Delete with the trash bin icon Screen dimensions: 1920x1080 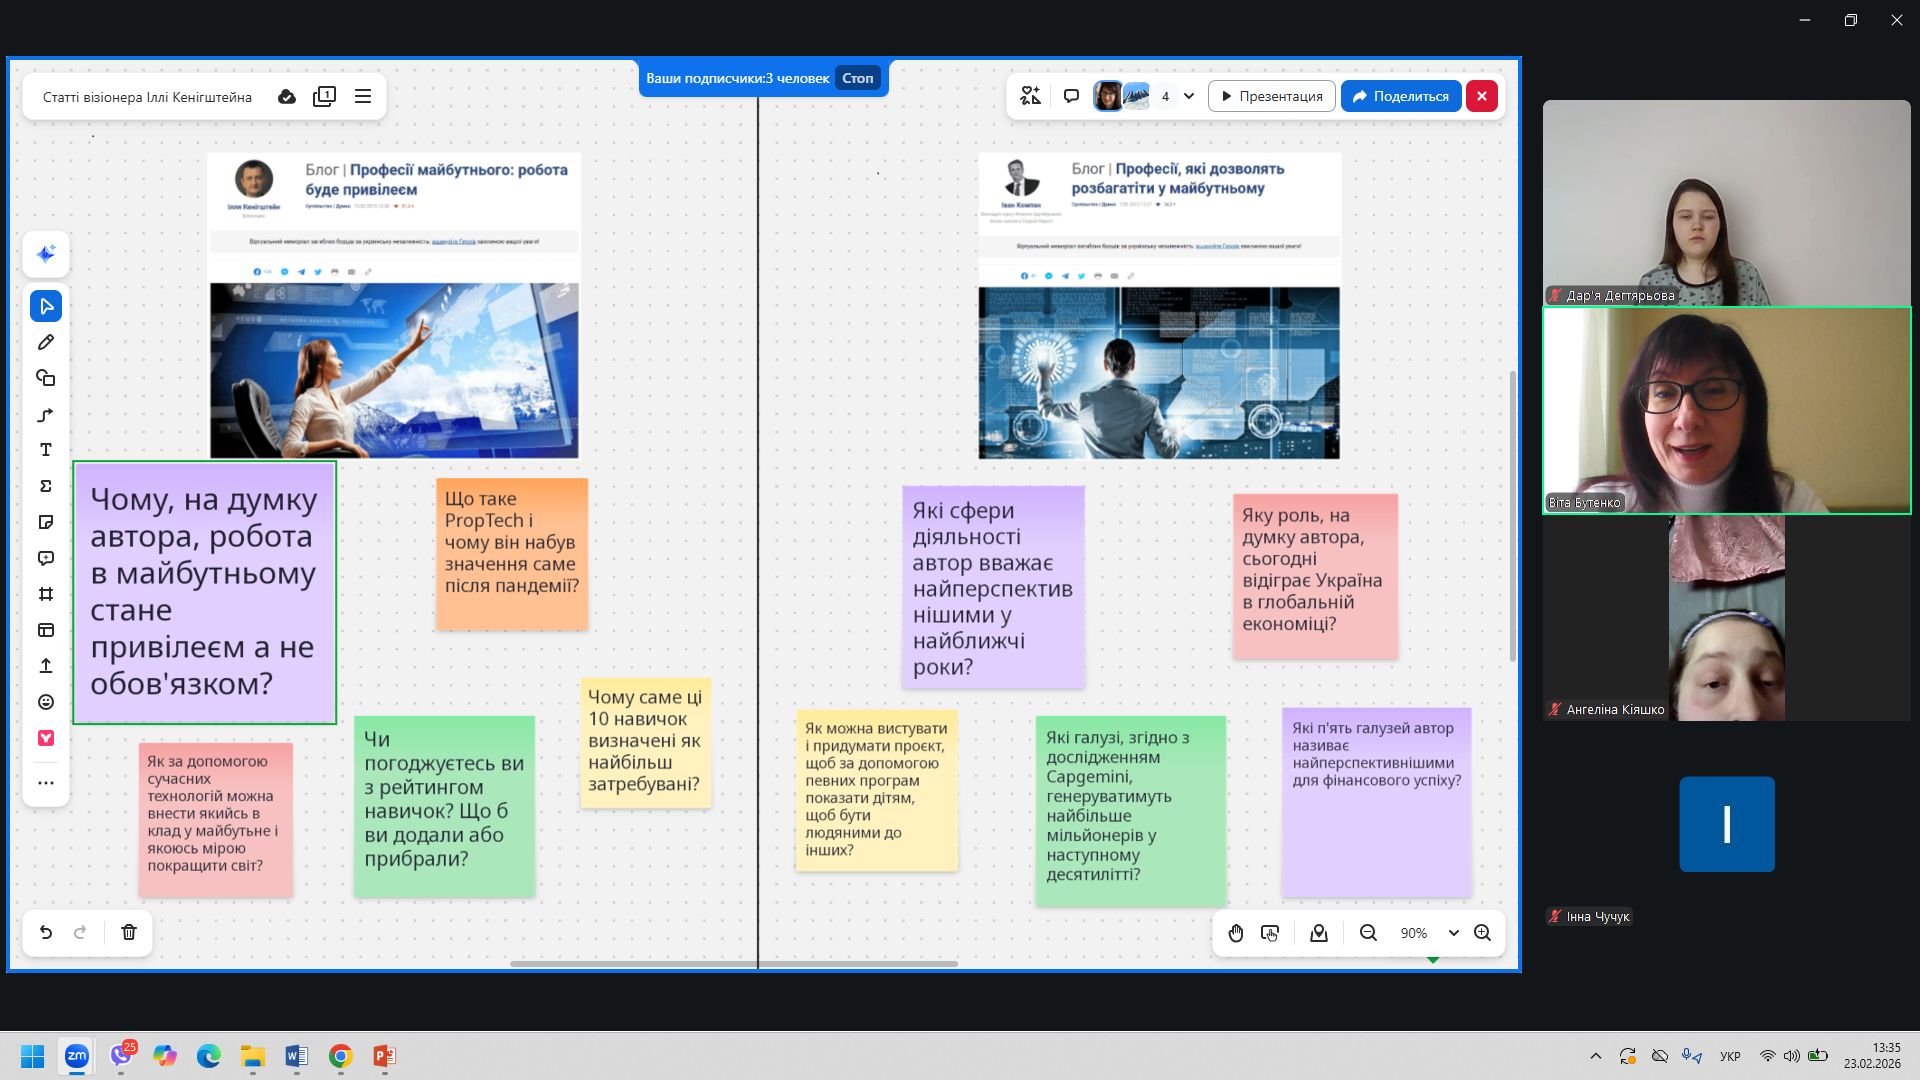[x=129, y=932]
